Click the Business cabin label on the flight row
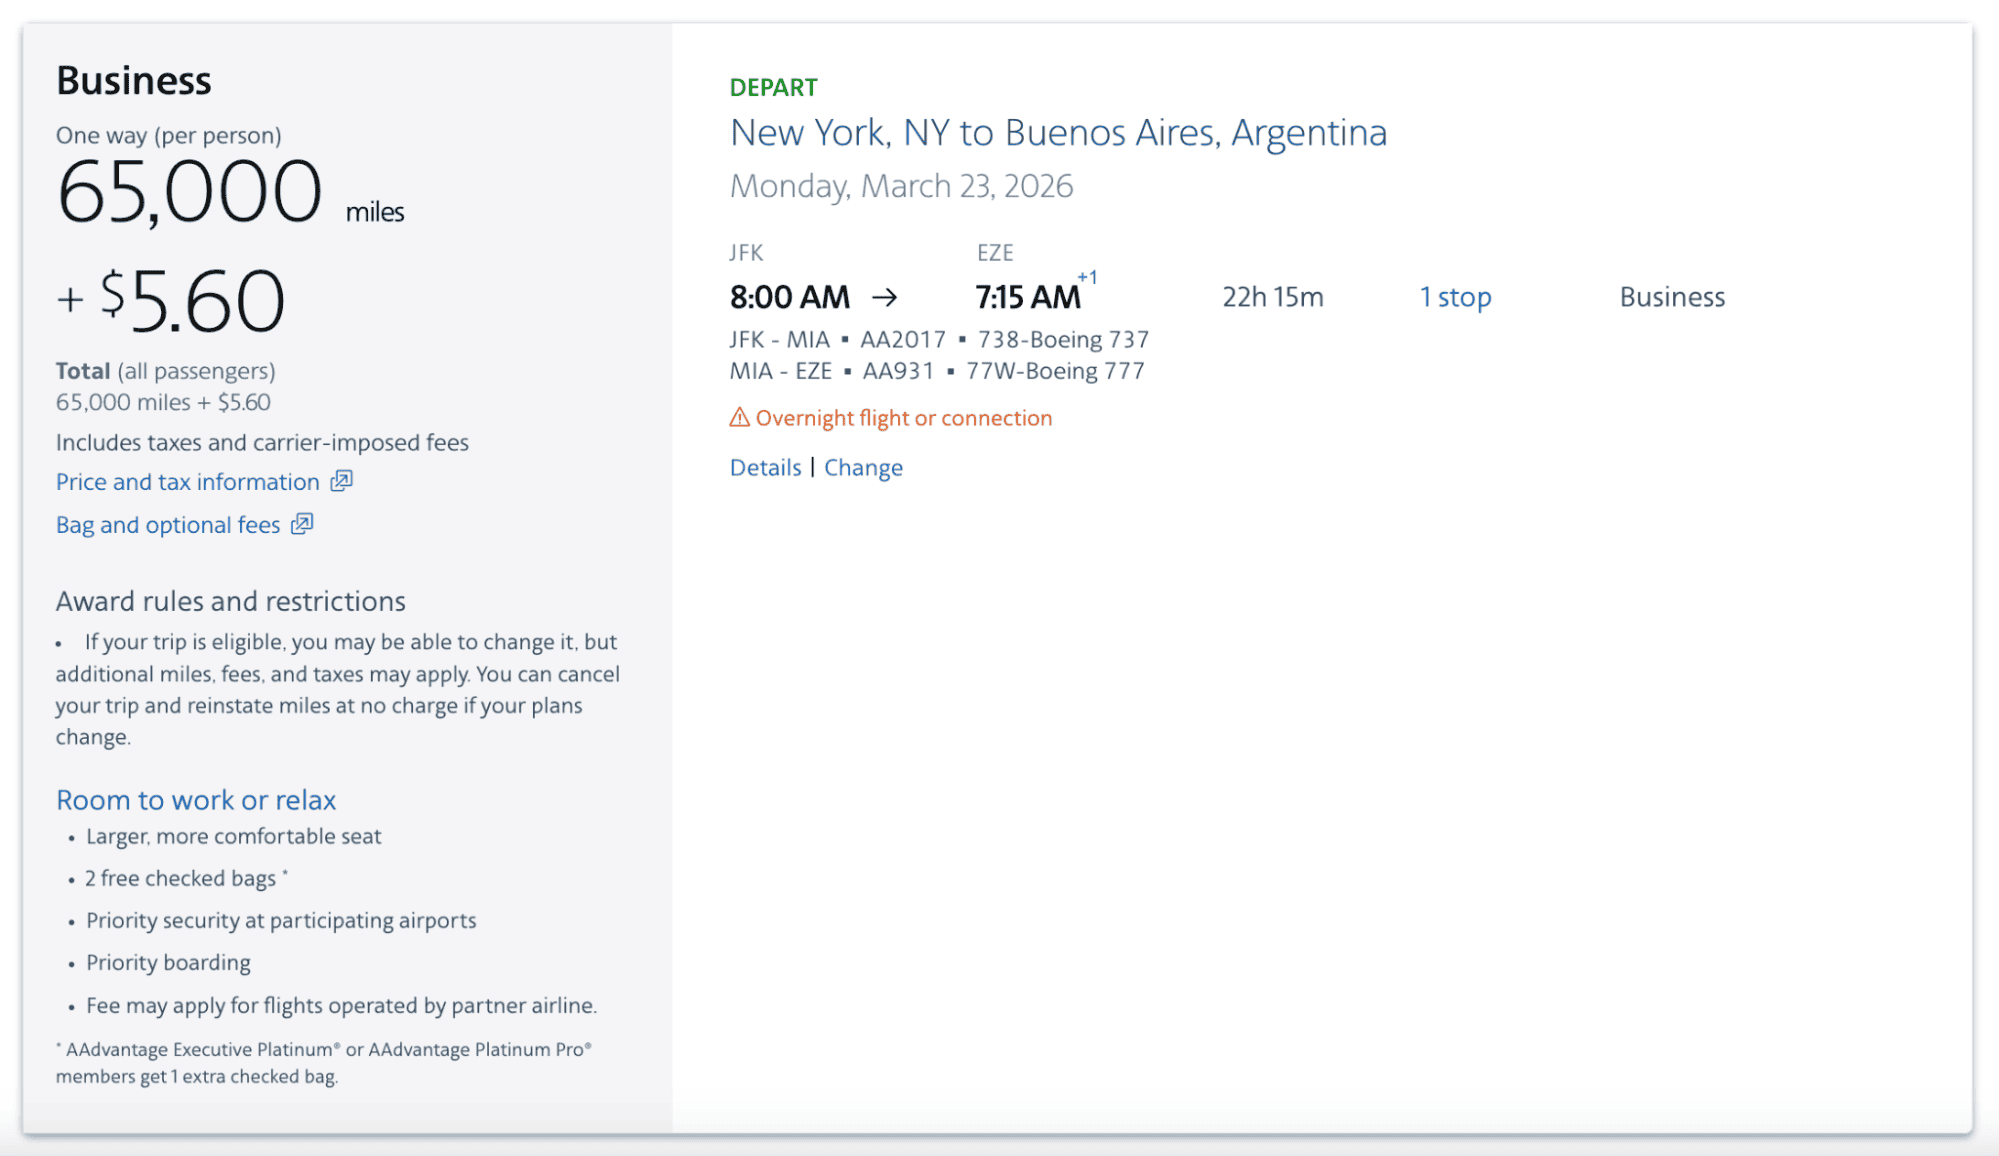 click(x=1671, y=296)
